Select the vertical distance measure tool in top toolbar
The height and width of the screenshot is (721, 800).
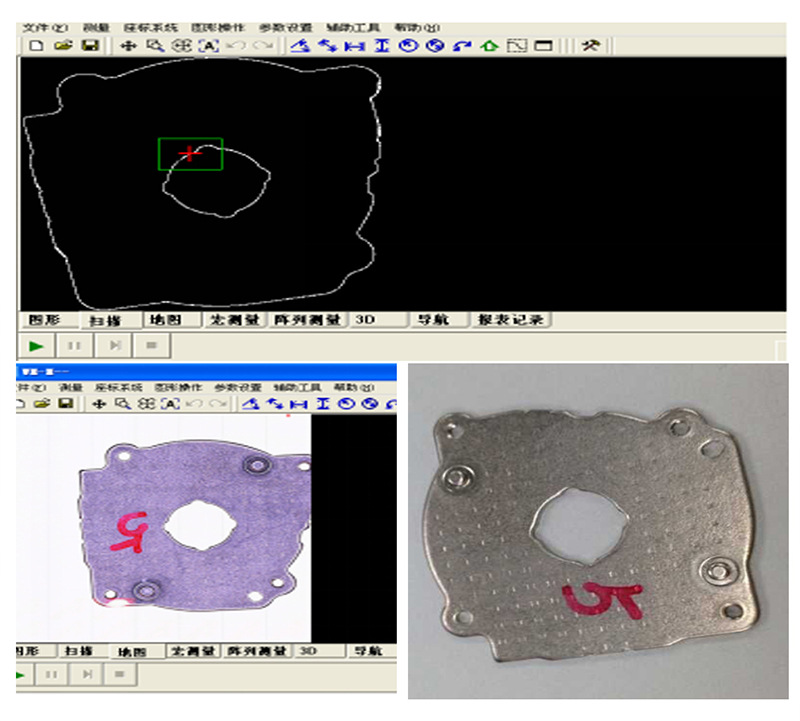(x=381, y=45)
